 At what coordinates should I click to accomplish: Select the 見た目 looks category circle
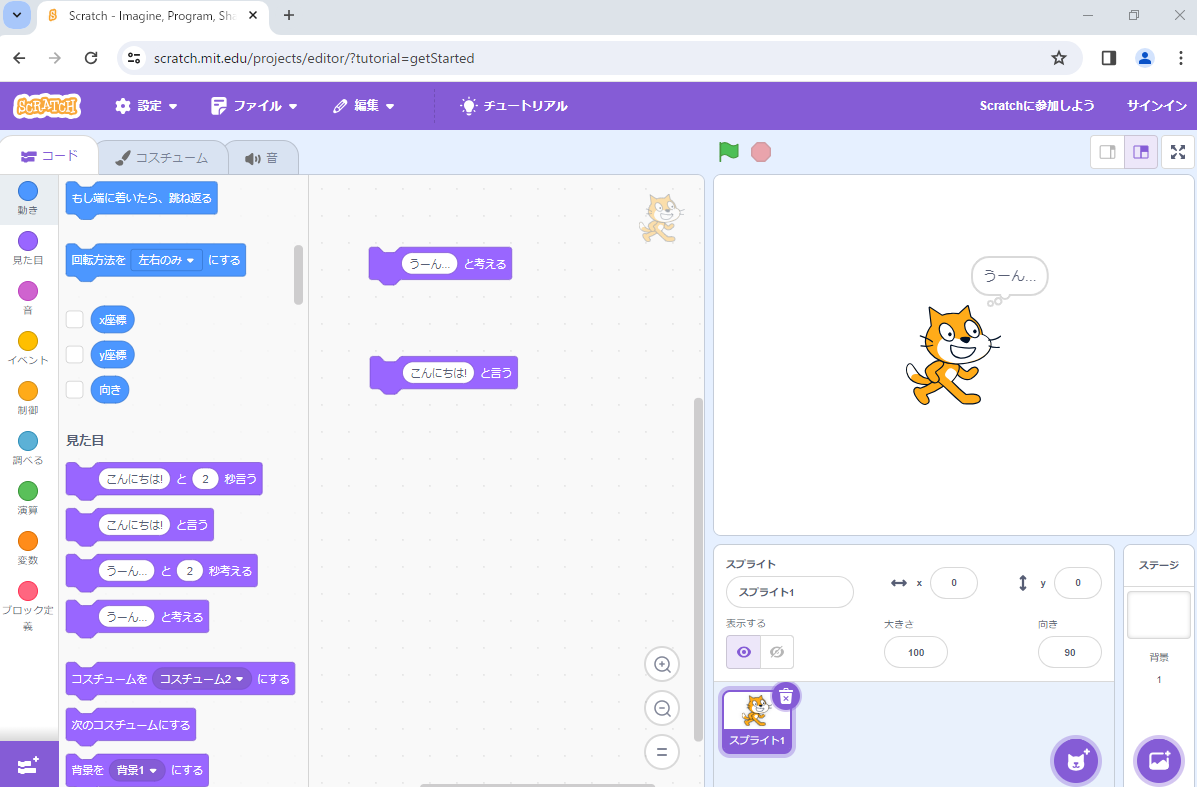click(x=28, y=241)
